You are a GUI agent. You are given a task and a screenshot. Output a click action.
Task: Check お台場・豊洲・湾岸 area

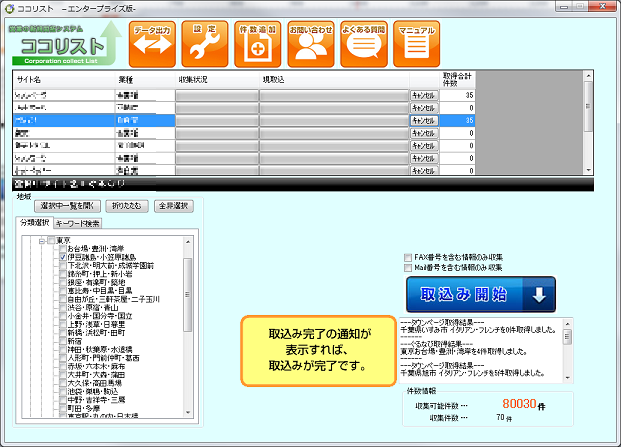63,249
